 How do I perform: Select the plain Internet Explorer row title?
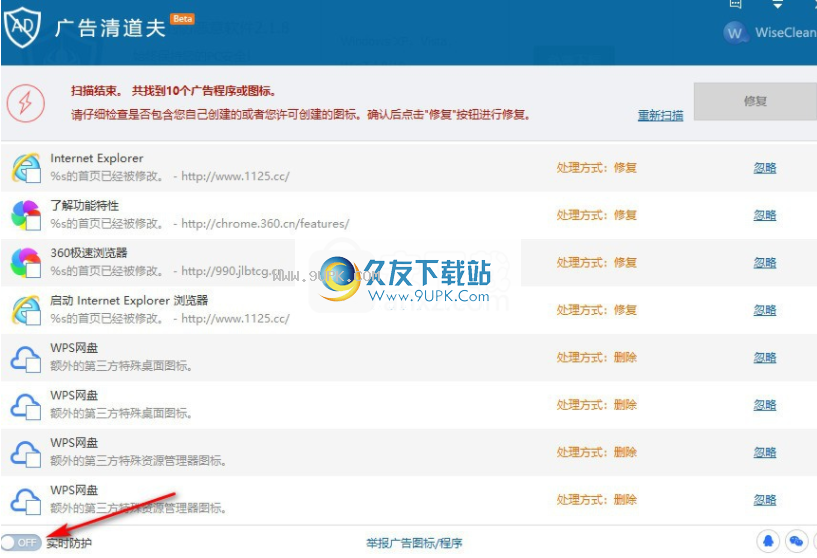(x=96, y=158)
